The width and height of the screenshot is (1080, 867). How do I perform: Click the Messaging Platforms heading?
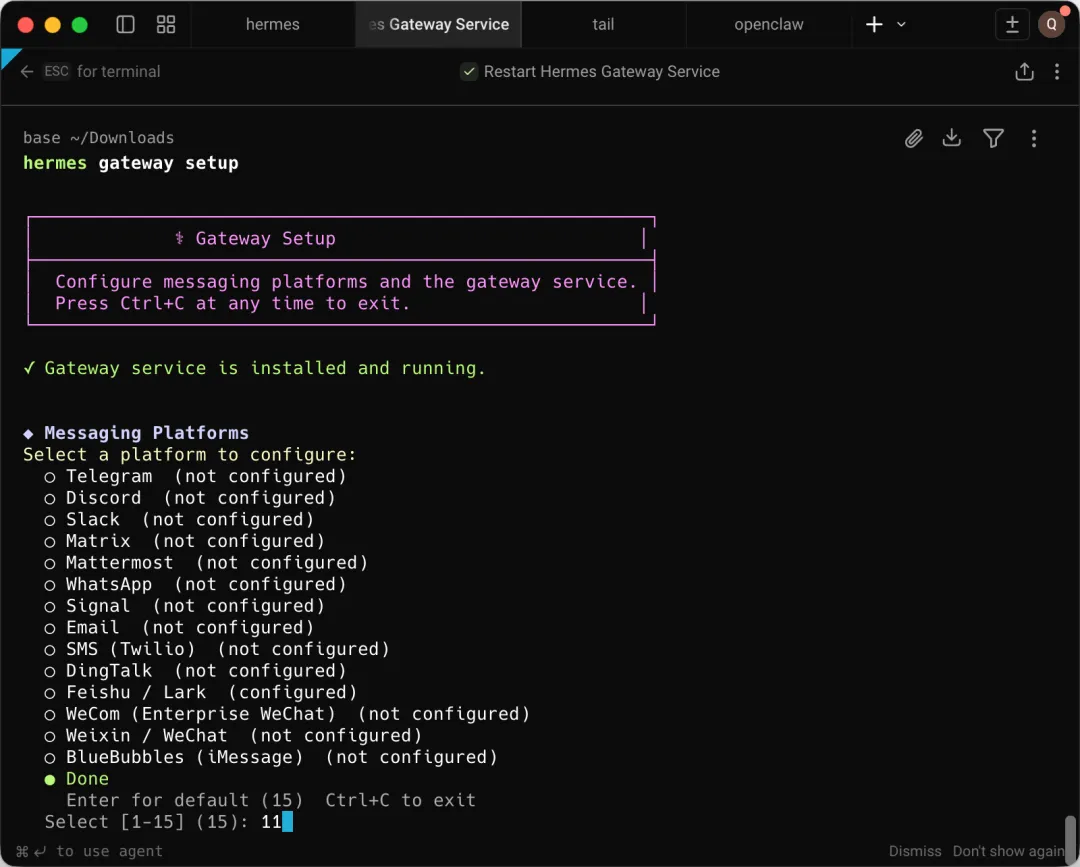click(146, 433)
